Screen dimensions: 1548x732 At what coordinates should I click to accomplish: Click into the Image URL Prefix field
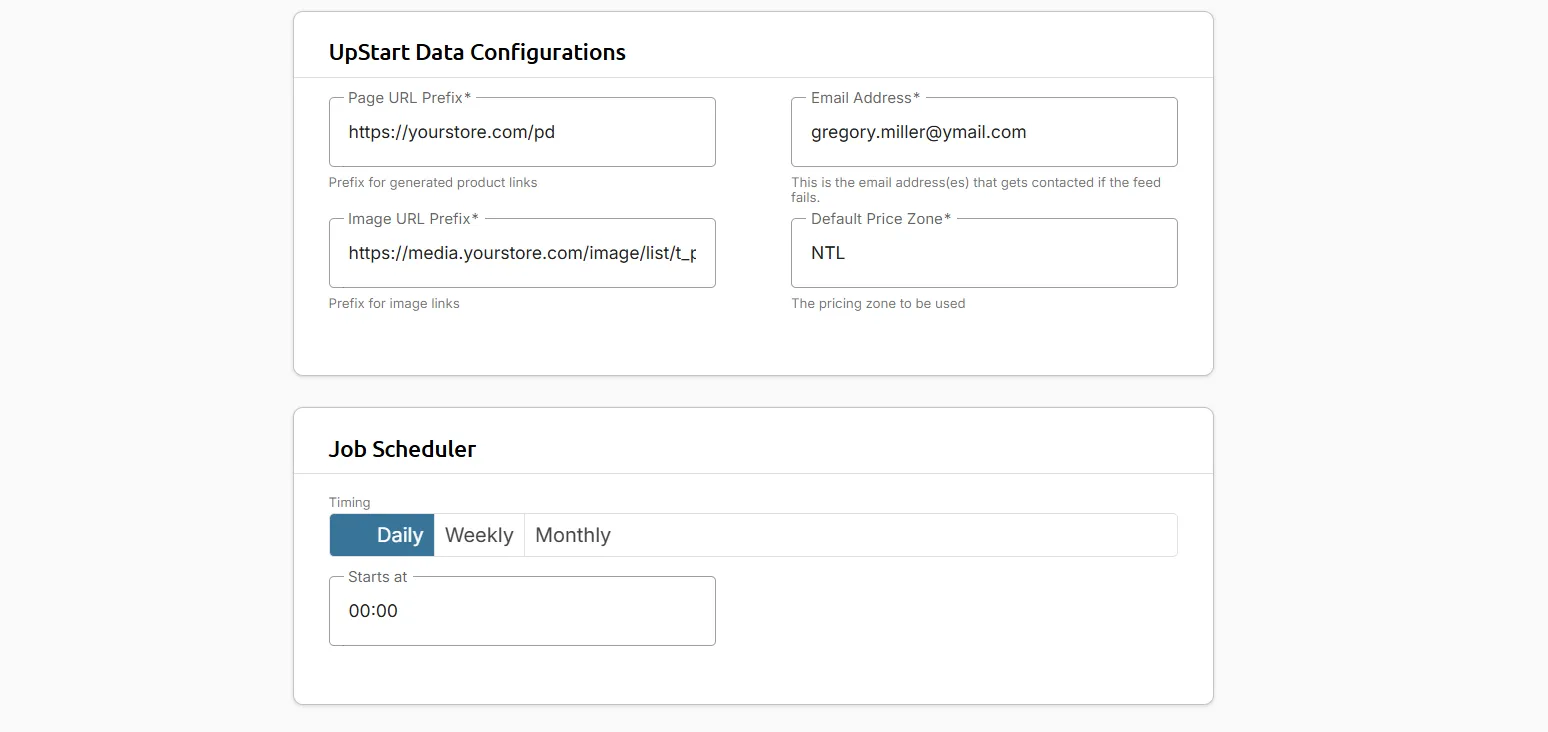click(522, 253)
